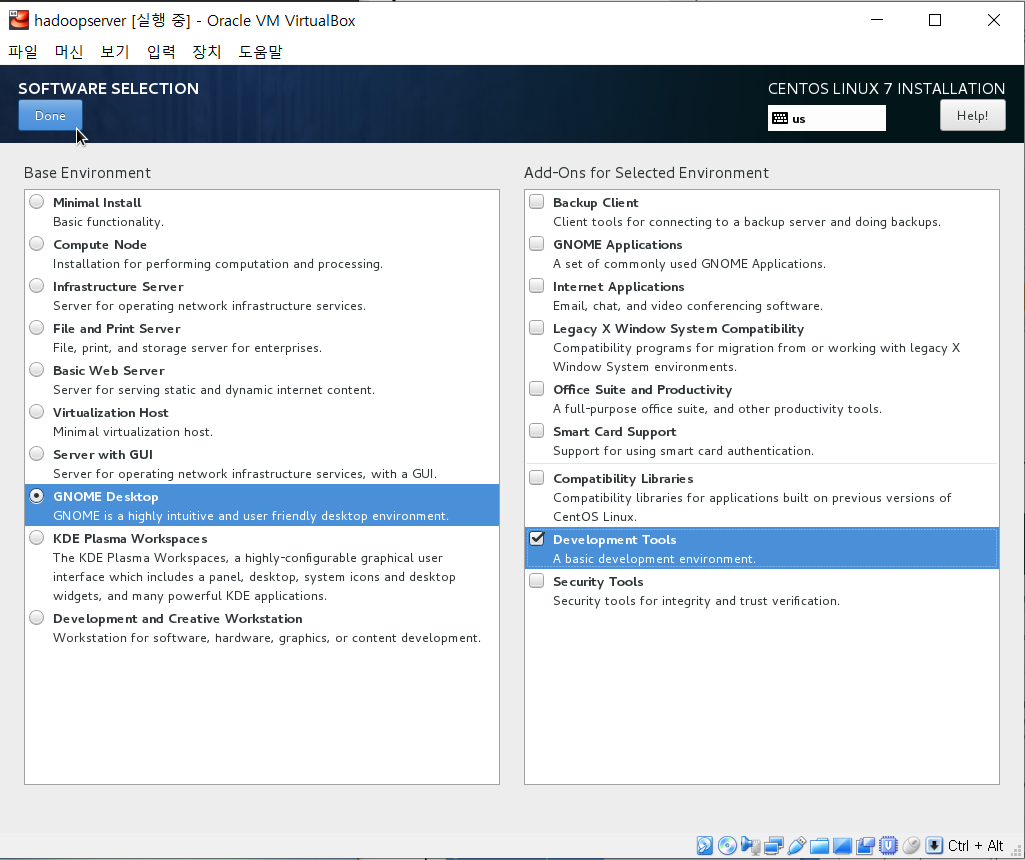The height and width of the screenshot is (860, 1025).
Task: Choose KDE Plasma Workspaces environment
Action: click(37, 538)
